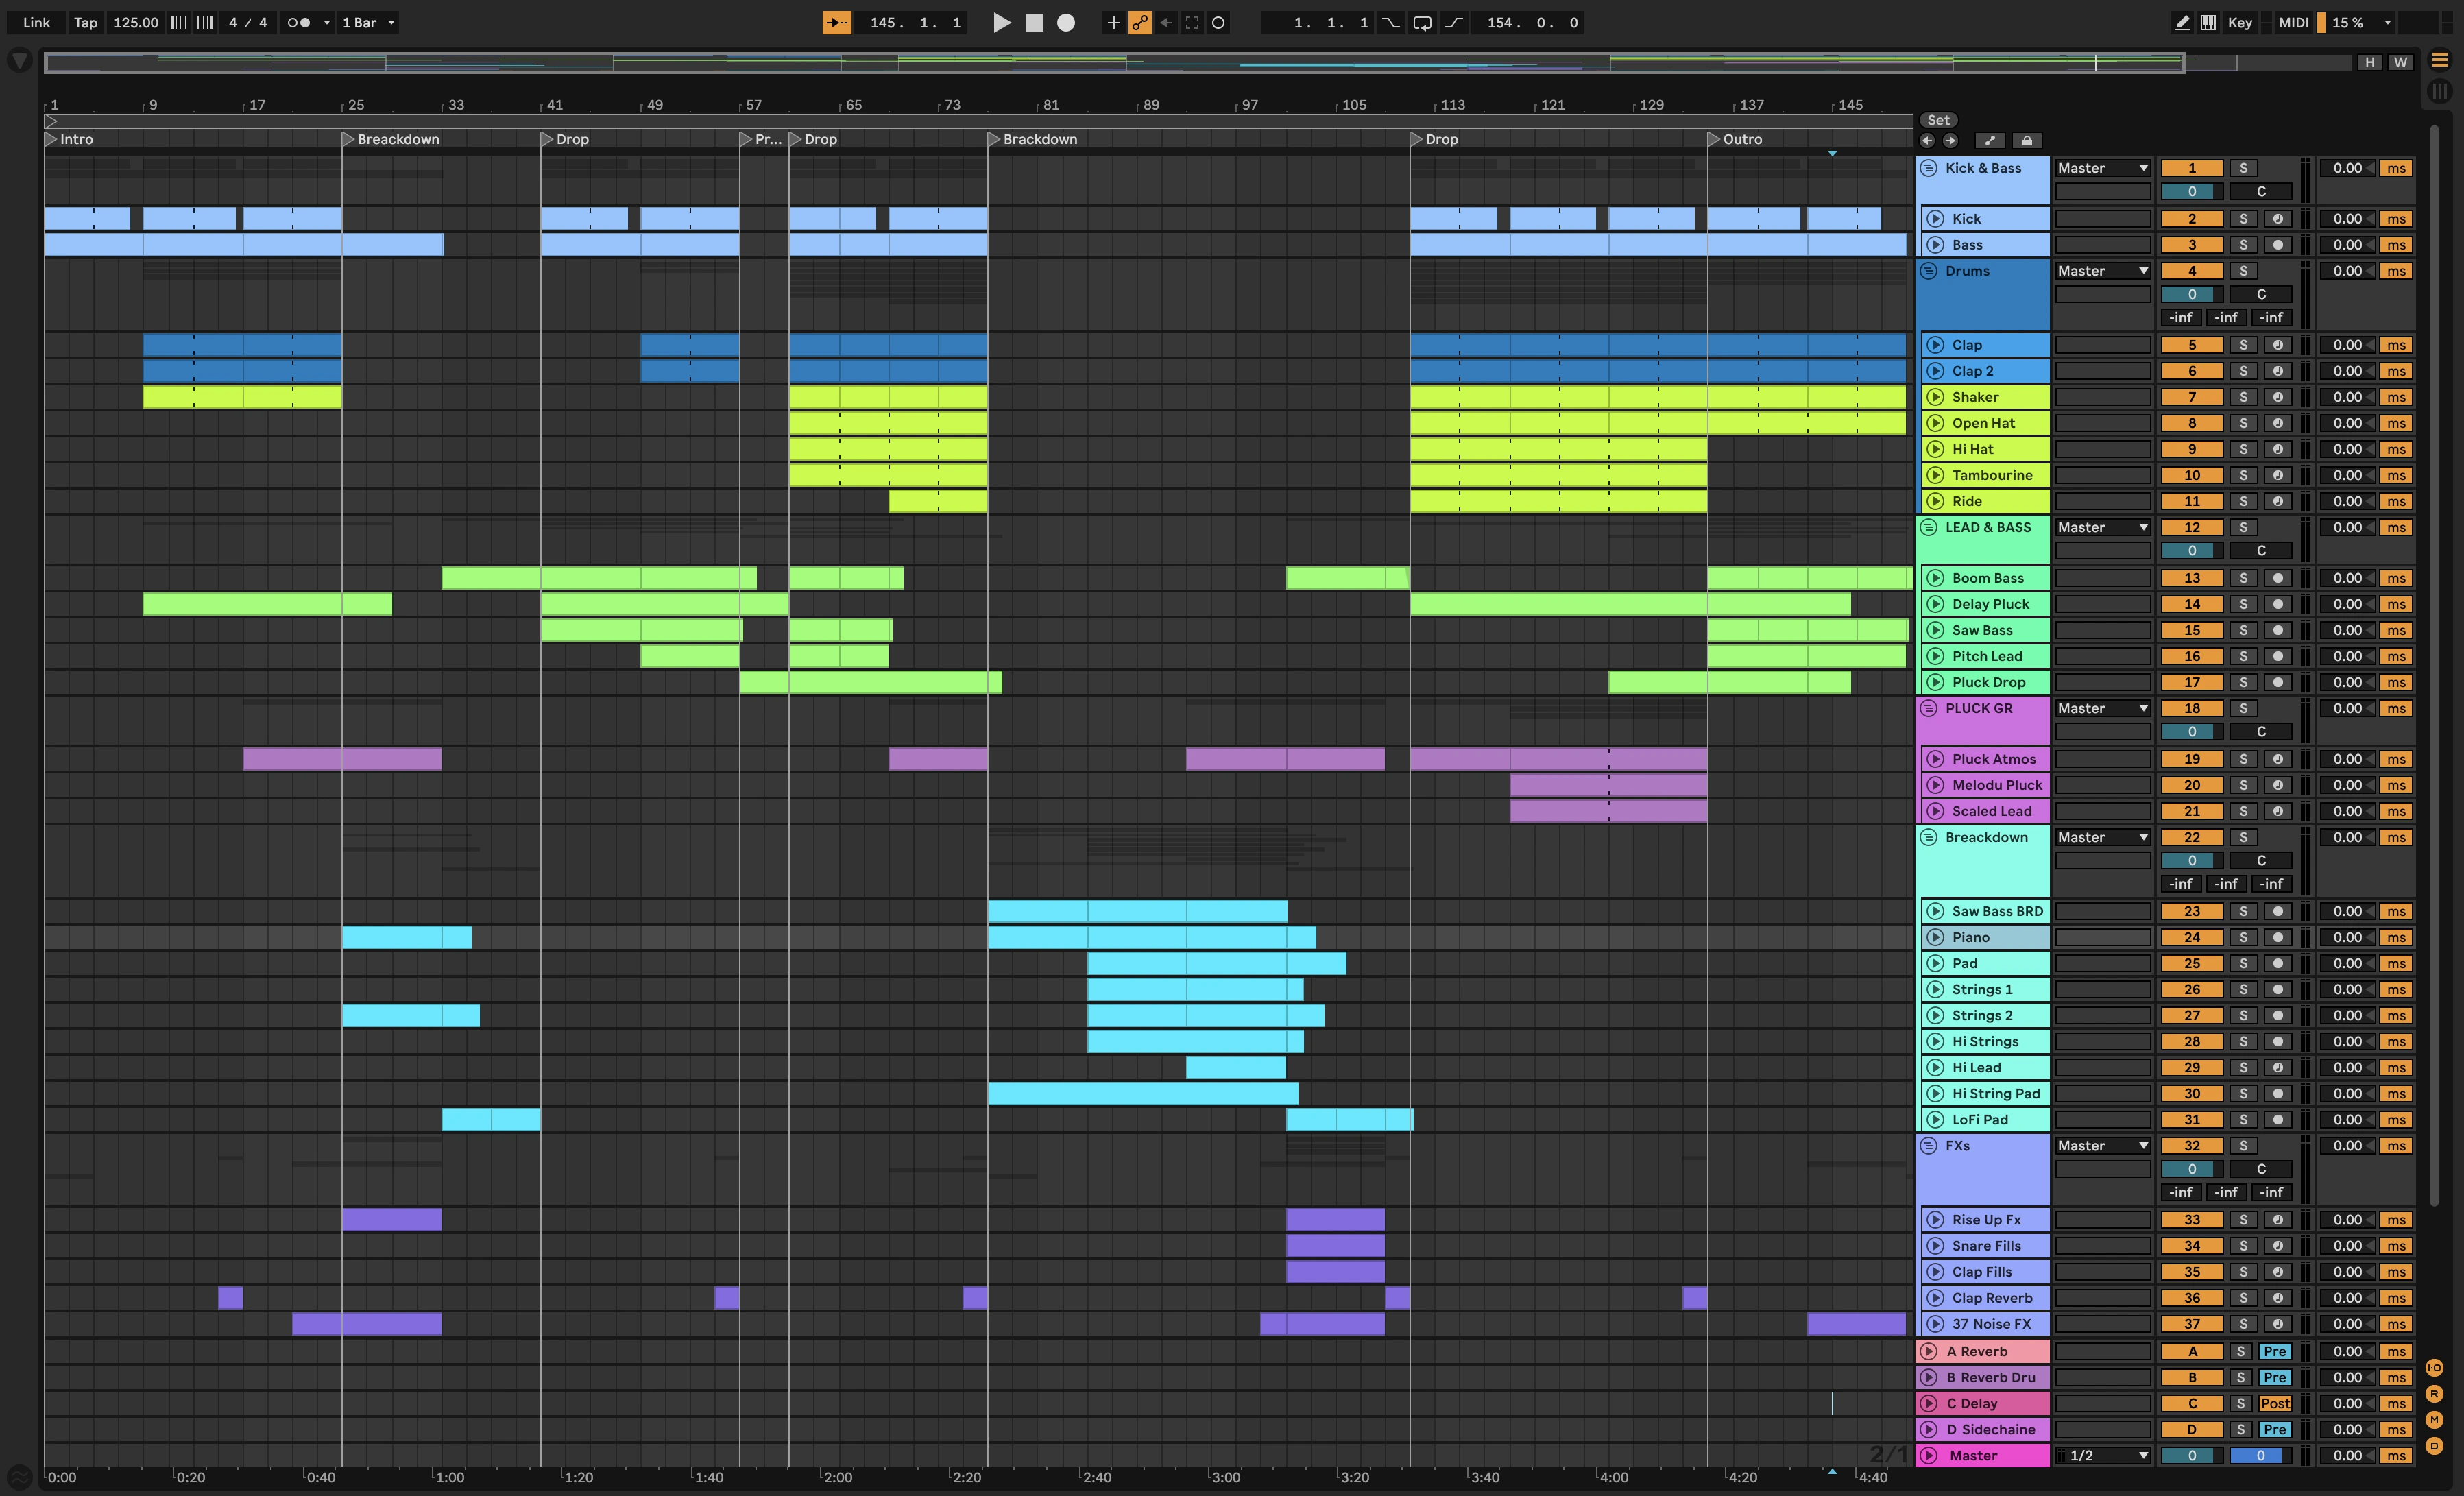Toggle Key Map Mode button
This screenshot has width=2464, height=1496.
coord(2240,22)
